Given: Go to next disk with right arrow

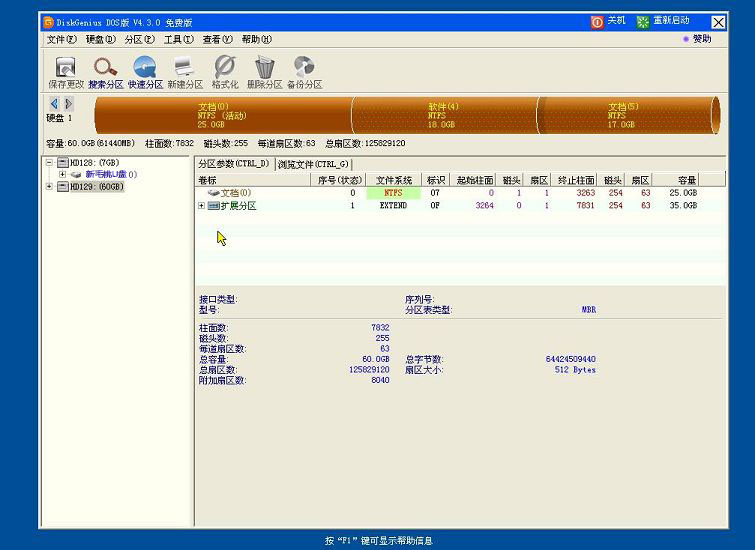Looking at the screenshot, I should 68,104.
